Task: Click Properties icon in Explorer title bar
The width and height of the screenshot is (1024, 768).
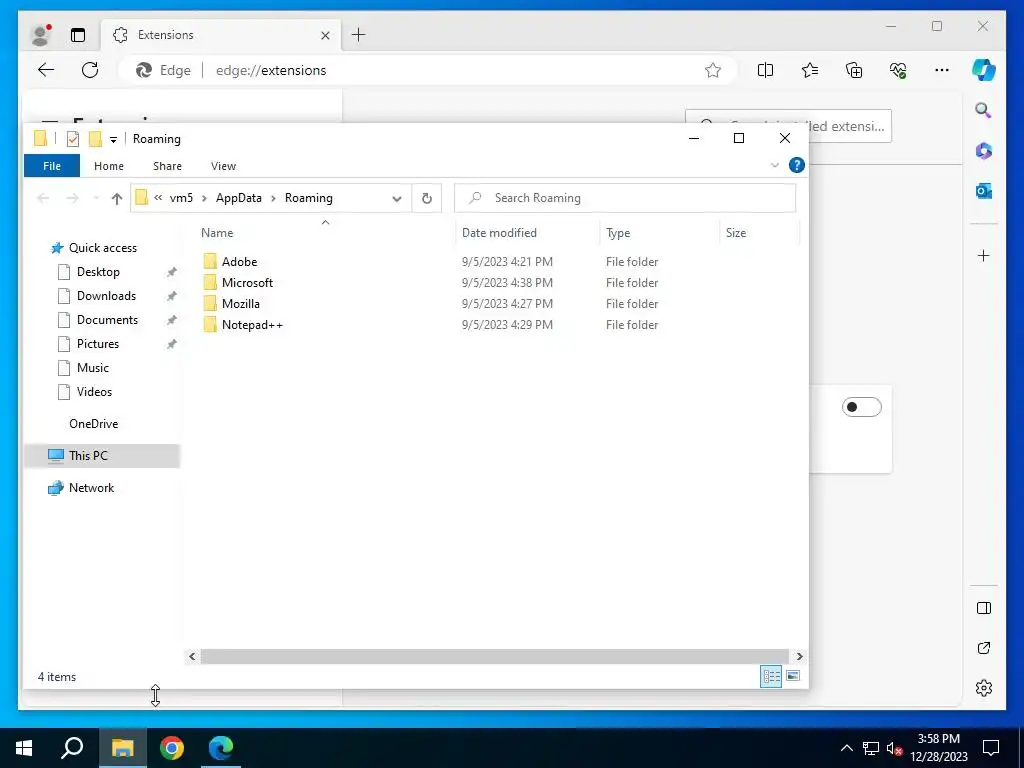Action: coord(72,138)
